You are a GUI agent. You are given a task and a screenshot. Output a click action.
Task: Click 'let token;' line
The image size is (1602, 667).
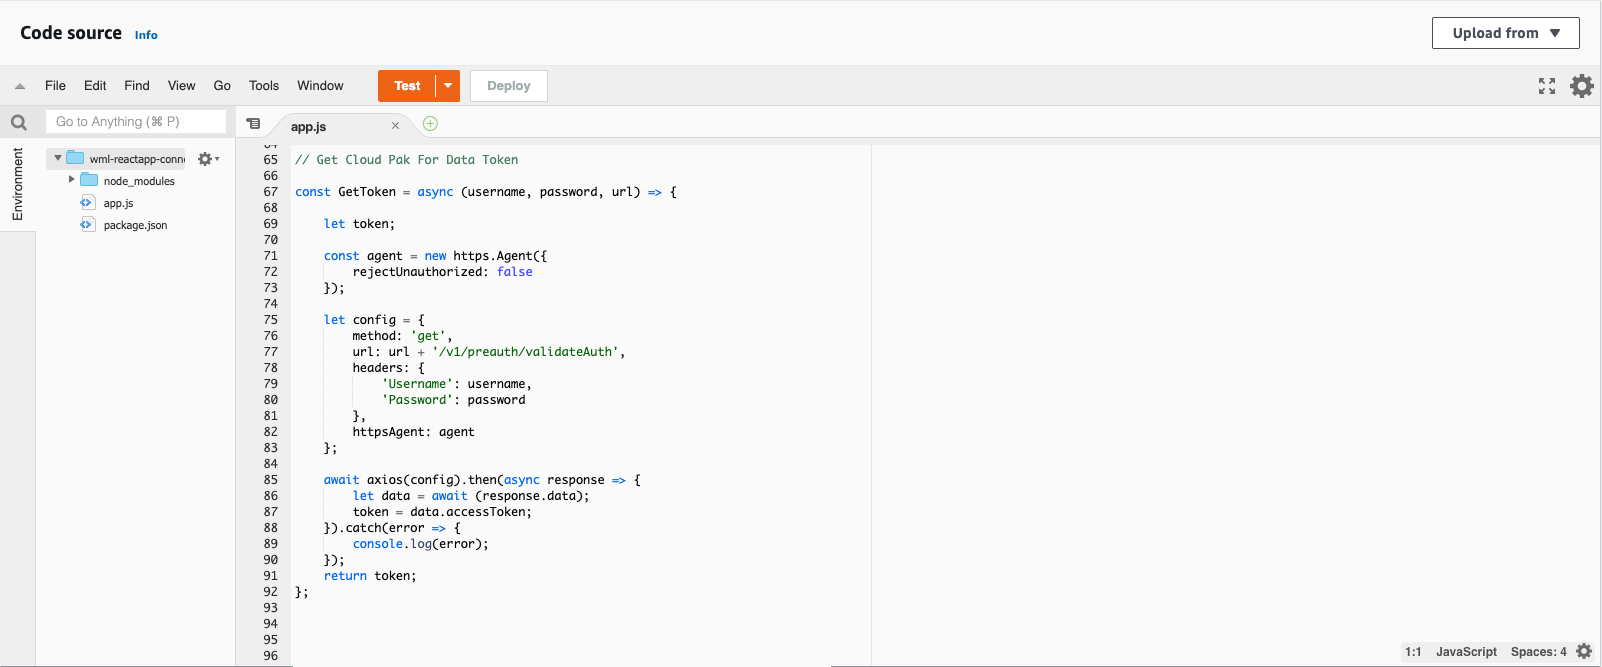[x=359, y=224]
